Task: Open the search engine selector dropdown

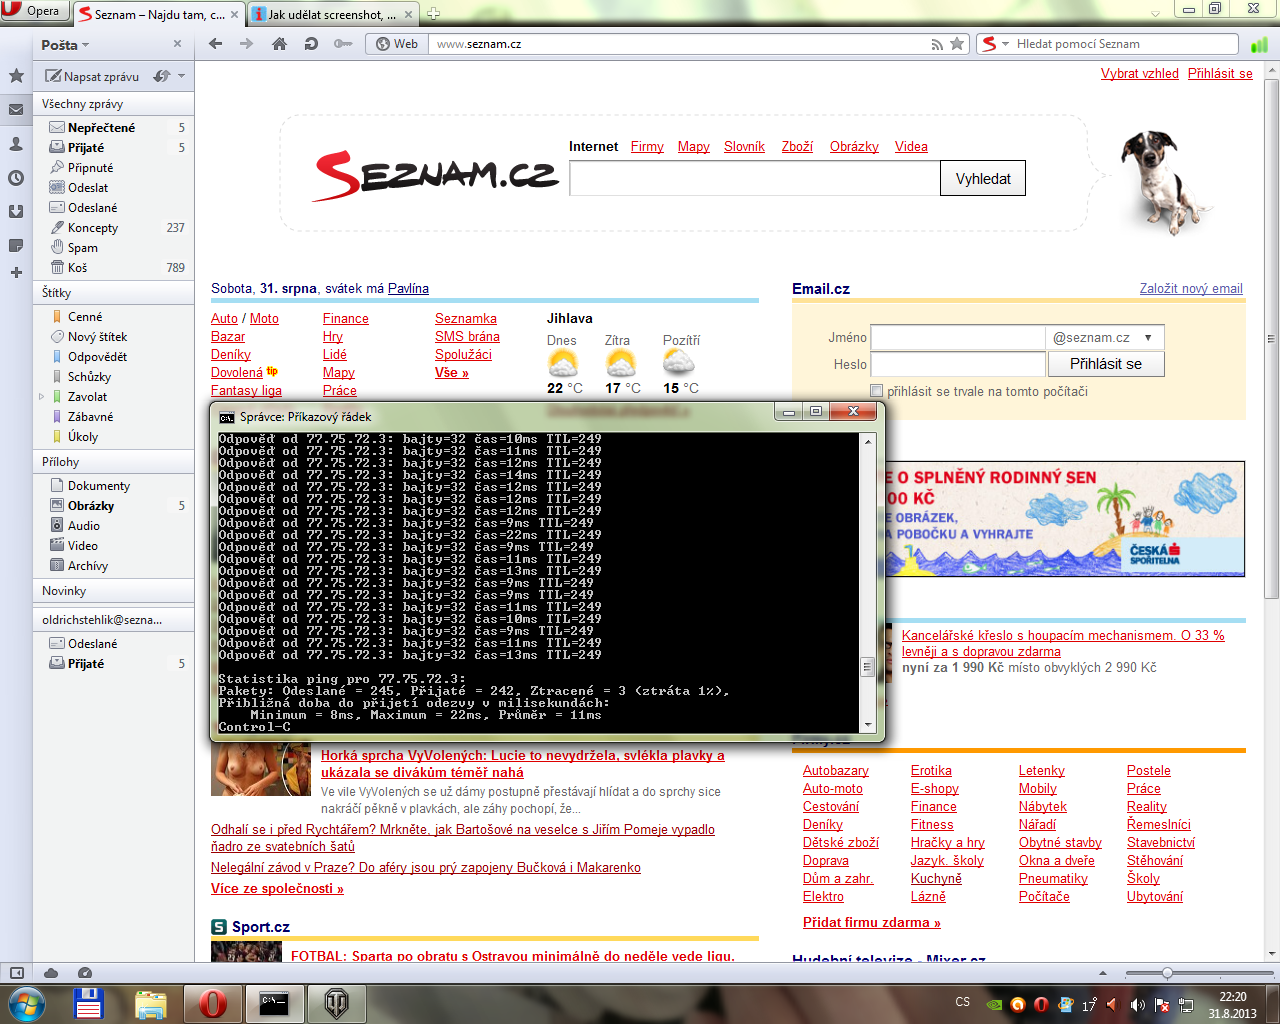Action: [x=994, y=44]
